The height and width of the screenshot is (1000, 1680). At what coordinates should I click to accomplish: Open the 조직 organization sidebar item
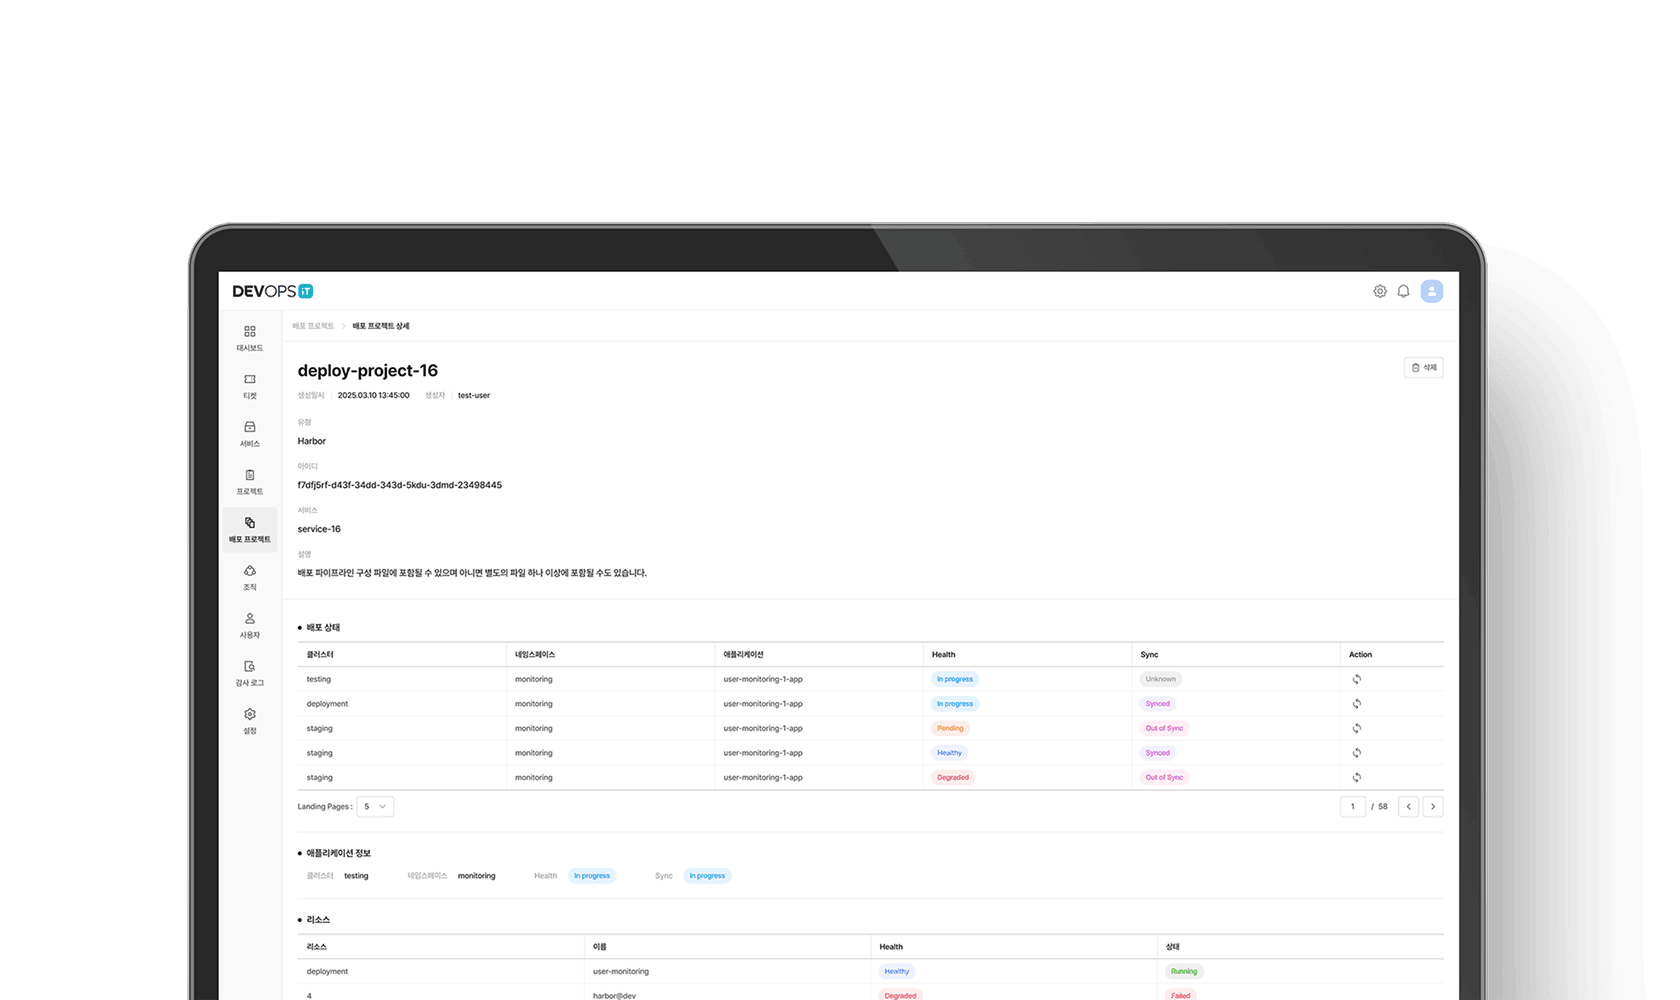pos(250,578)
